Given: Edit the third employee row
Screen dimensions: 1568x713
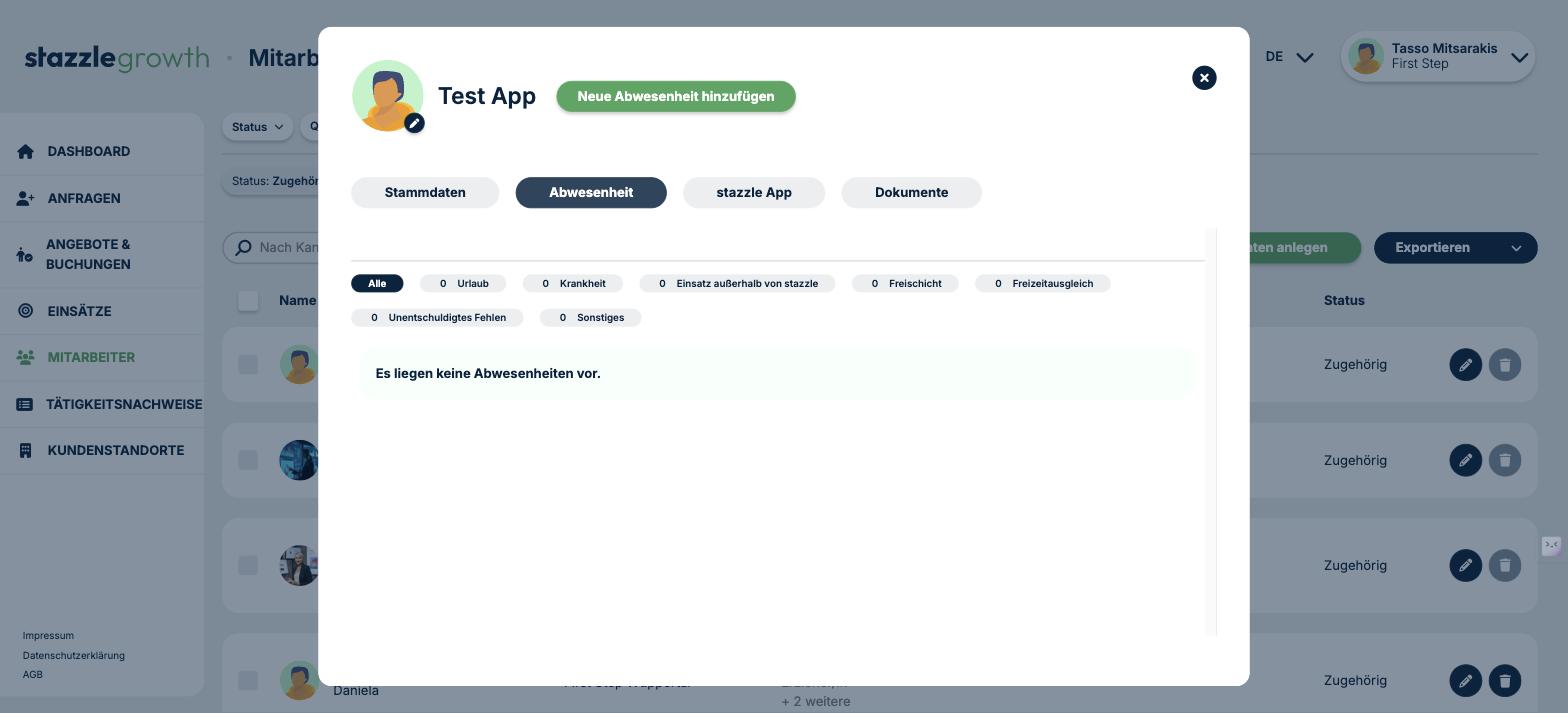Looking at the screenshot, I should click(x=1465, y=565).
